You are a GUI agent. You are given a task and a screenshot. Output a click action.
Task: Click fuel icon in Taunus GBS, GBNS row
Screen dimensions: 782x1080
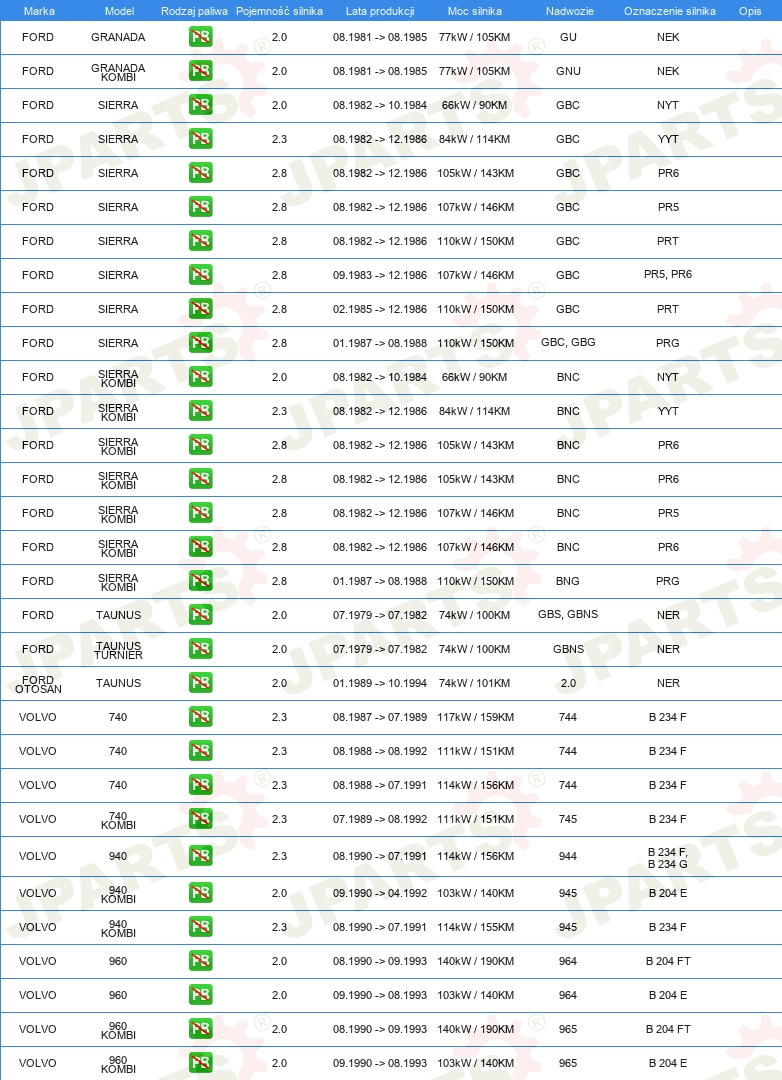coord(200,614)
